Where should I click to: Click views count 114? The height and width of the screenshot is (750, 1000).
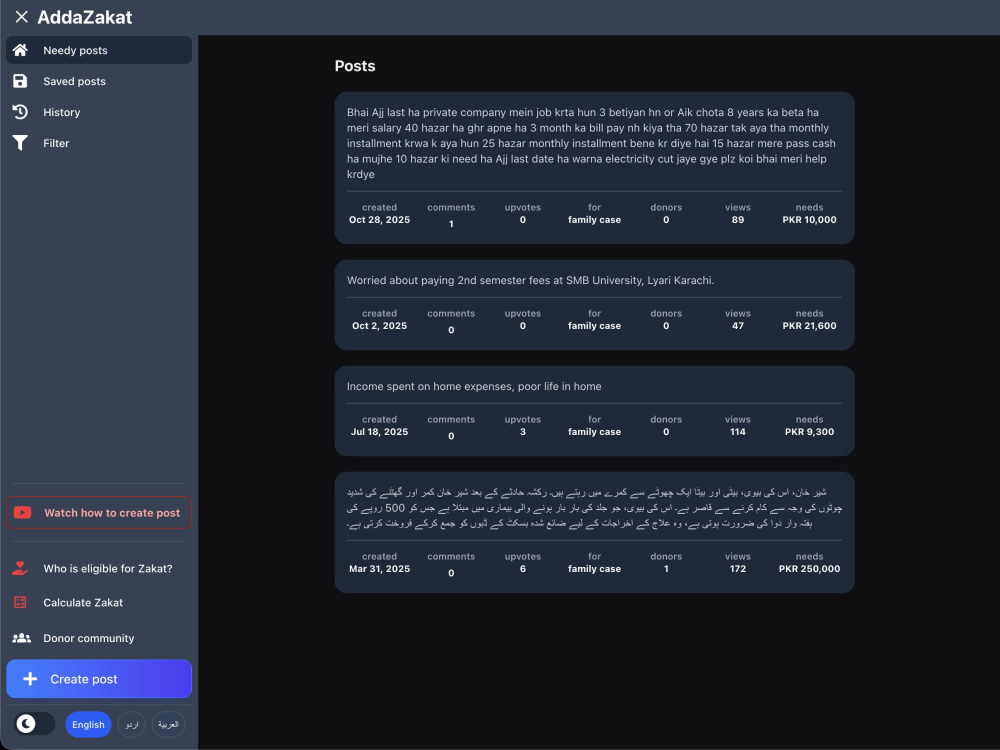click(738, 432)
